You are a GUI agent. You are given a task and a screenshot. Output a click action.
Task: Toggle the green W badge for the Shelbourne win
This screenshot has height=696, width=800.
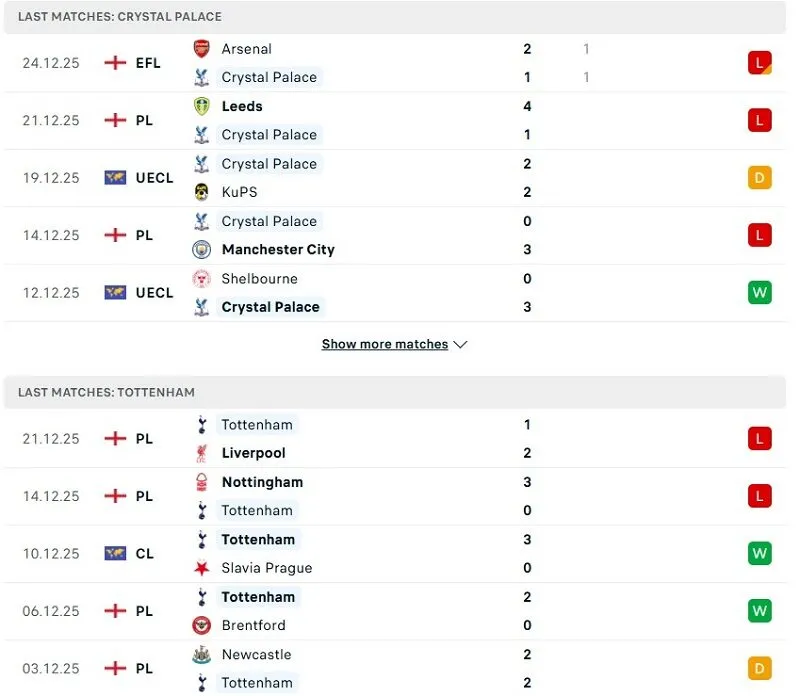point(760,292)
